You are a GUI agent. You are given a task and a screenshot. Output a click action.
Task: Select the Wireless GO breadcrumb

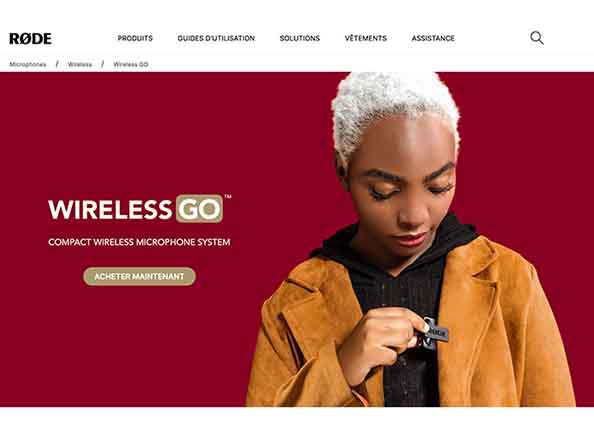[131, 64]
